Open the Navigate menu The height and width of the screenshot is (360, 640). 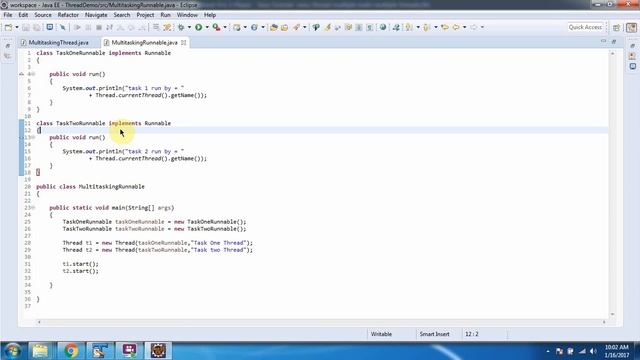96,15
